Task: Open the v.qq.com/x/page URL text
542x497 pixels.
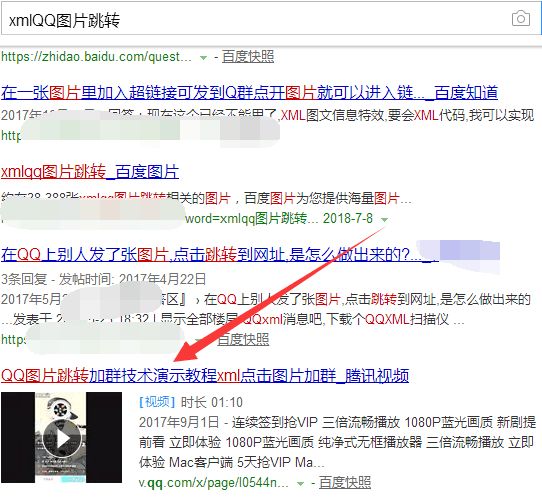Action: pos(214,482)
